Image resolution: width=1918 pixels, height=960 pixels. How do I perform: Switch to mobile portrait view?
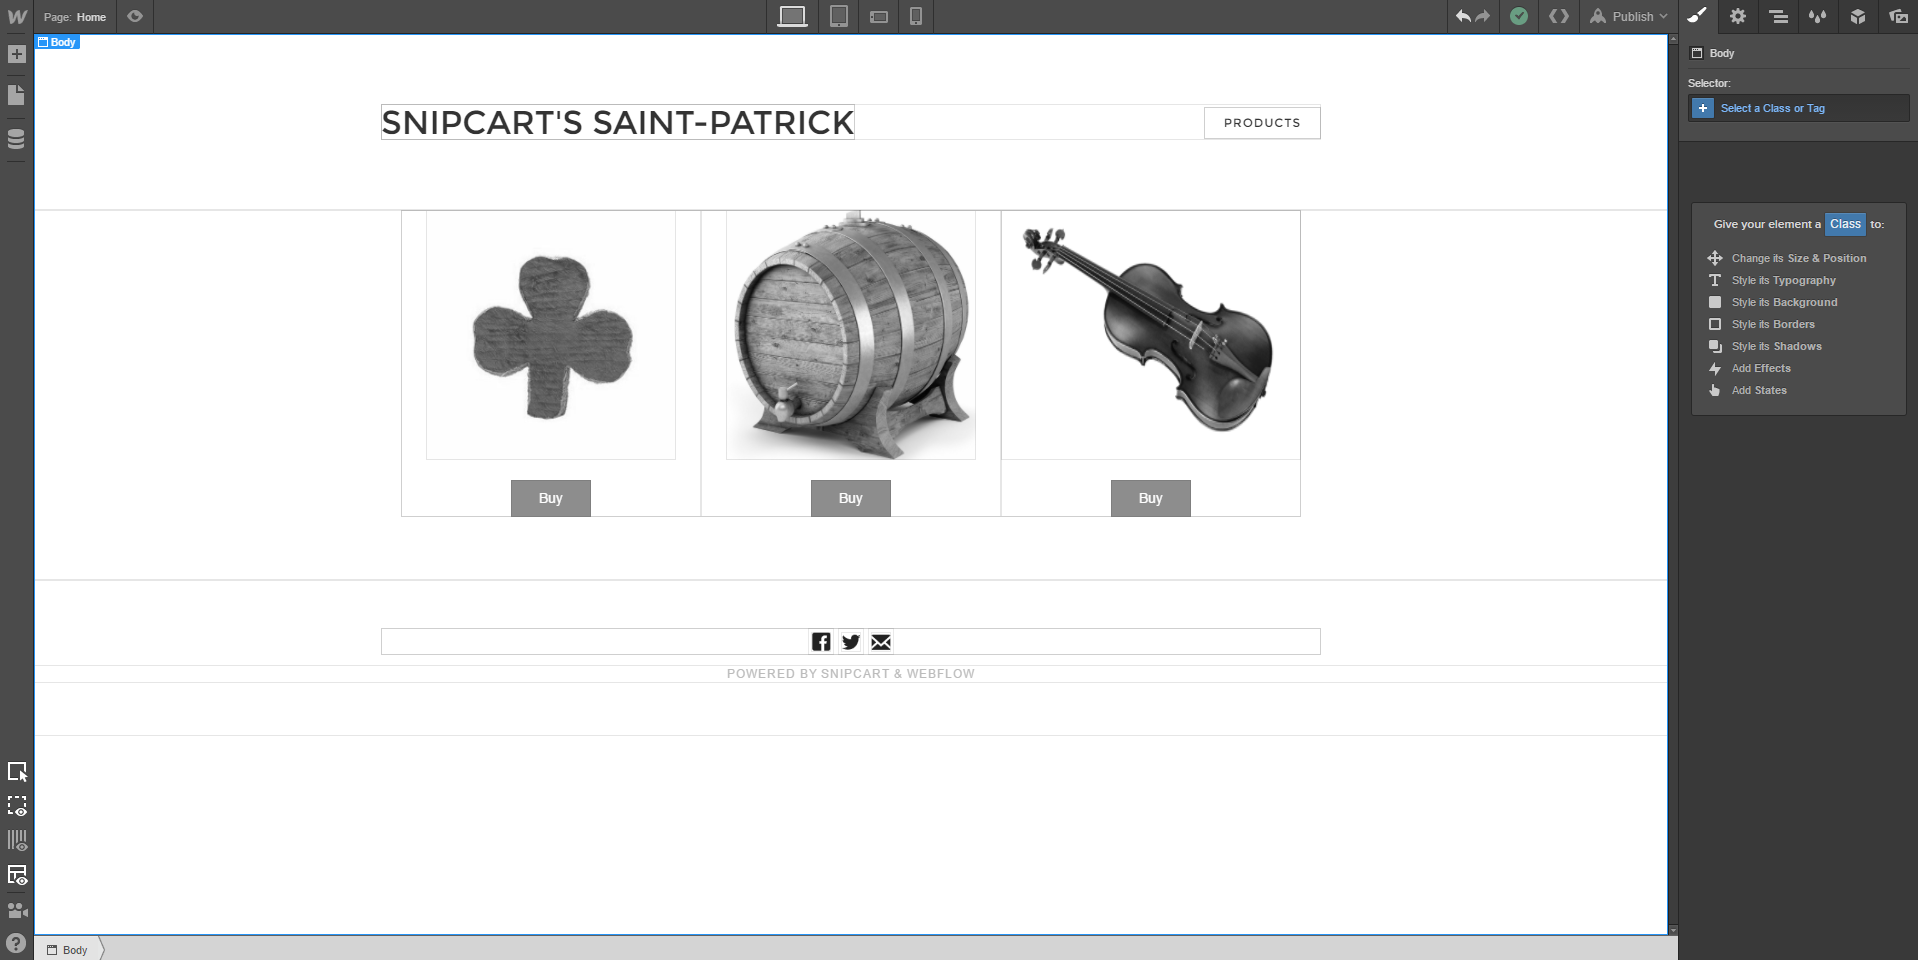pyautogui.click(x=916, y=17)
